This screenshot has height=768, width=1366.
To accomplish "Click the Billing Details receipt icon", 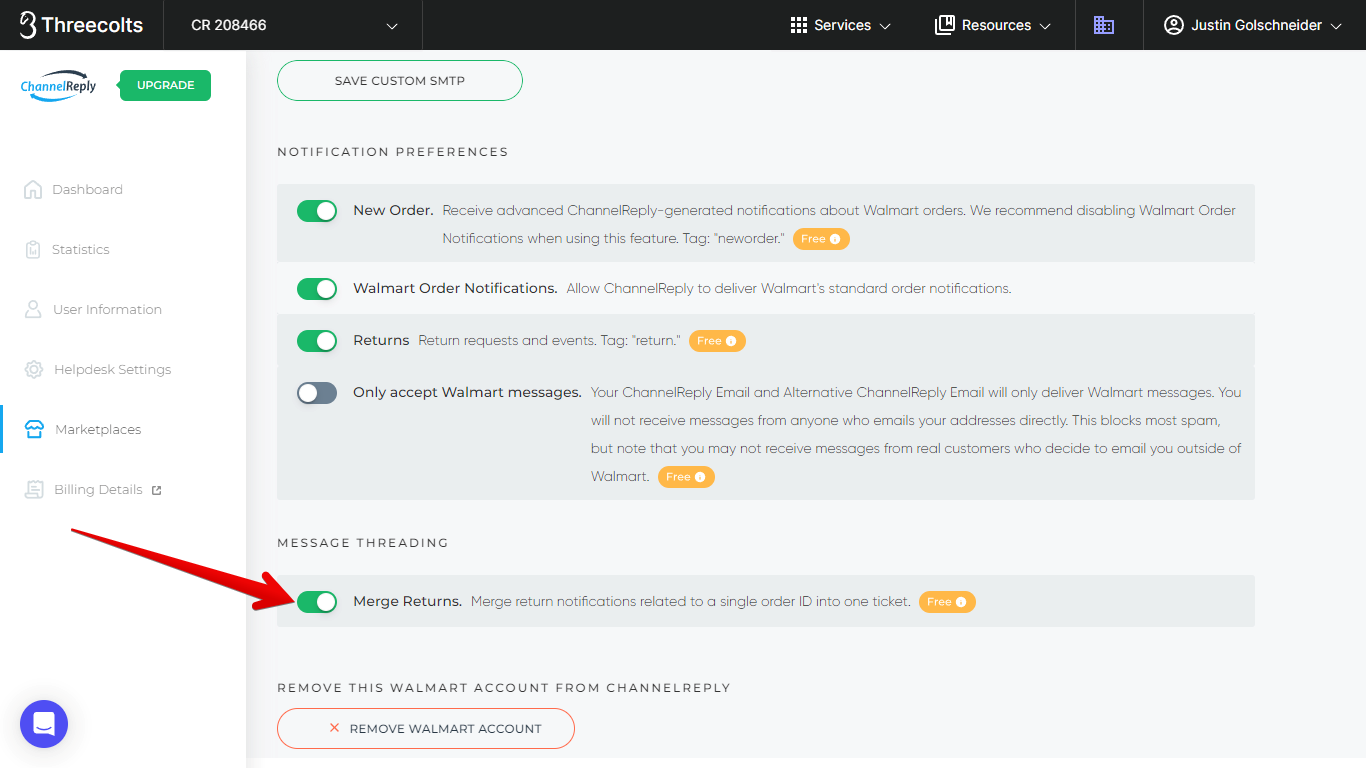I will click(x=35, y=489).
